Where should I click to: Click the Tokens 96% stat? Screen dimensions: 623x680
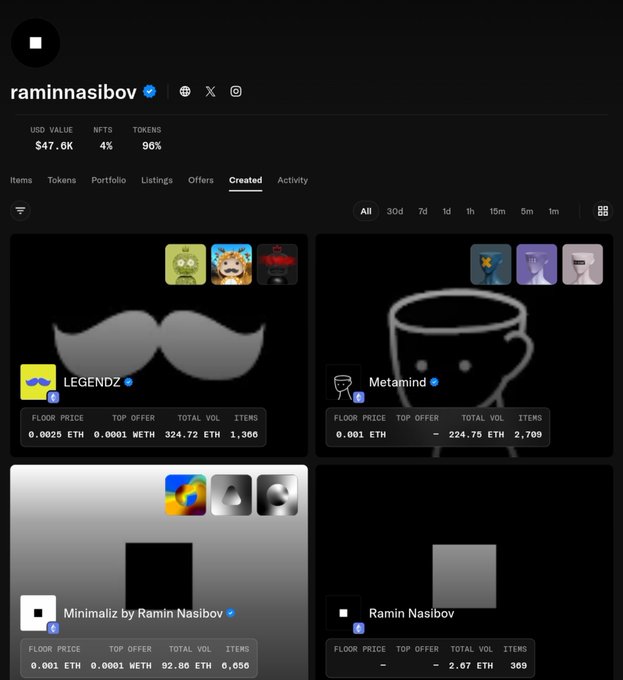pyautogui.click(x=147, y=139)
